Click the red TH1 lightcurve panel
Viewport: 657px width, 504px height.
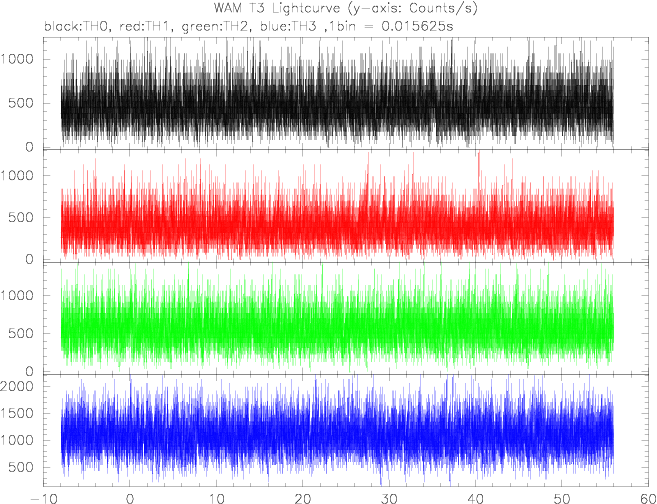346,206
